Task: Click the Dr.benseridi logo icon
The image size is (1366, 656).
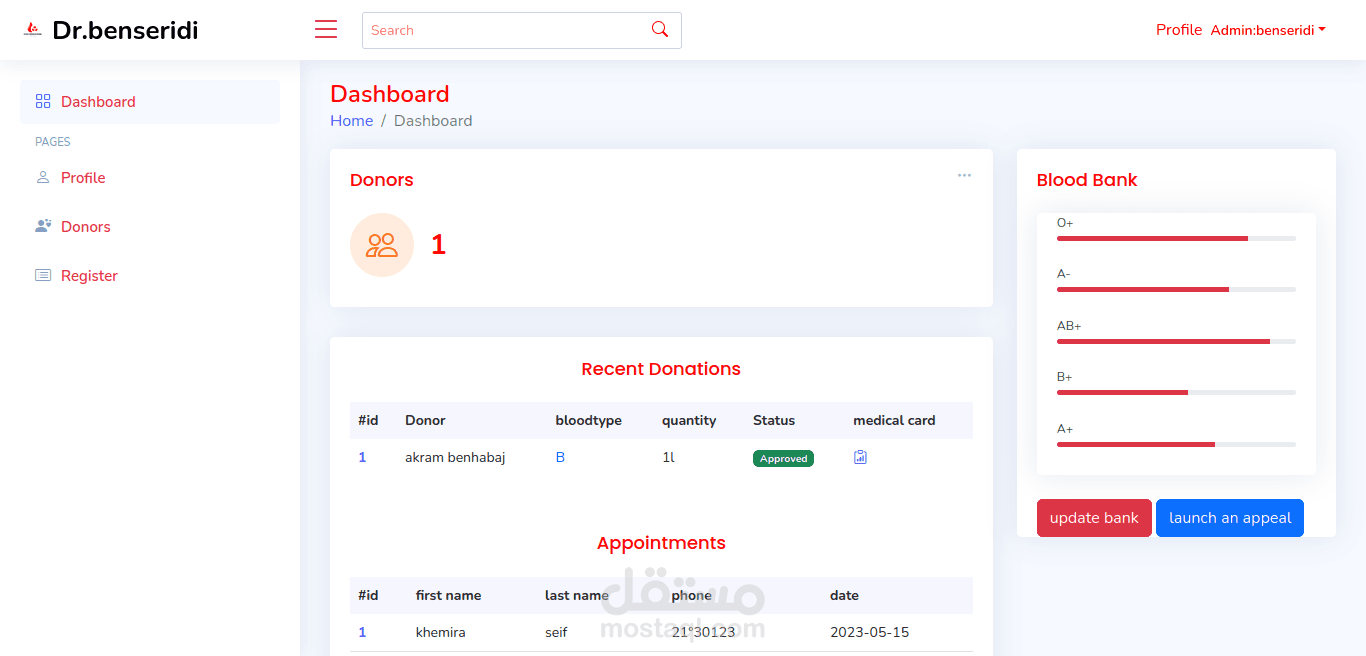Action: click(x=33, y=29)
